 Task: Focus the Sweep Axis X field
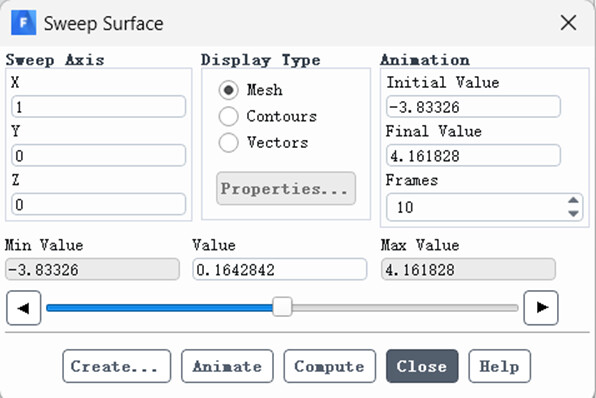pos(98,107)
